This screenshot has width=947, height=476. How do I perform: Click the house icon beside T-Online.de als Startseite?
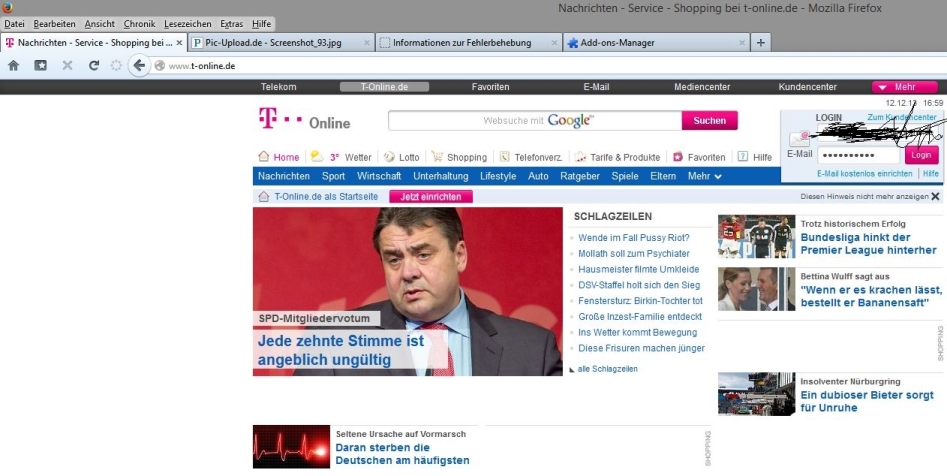[x=263, y=196]
